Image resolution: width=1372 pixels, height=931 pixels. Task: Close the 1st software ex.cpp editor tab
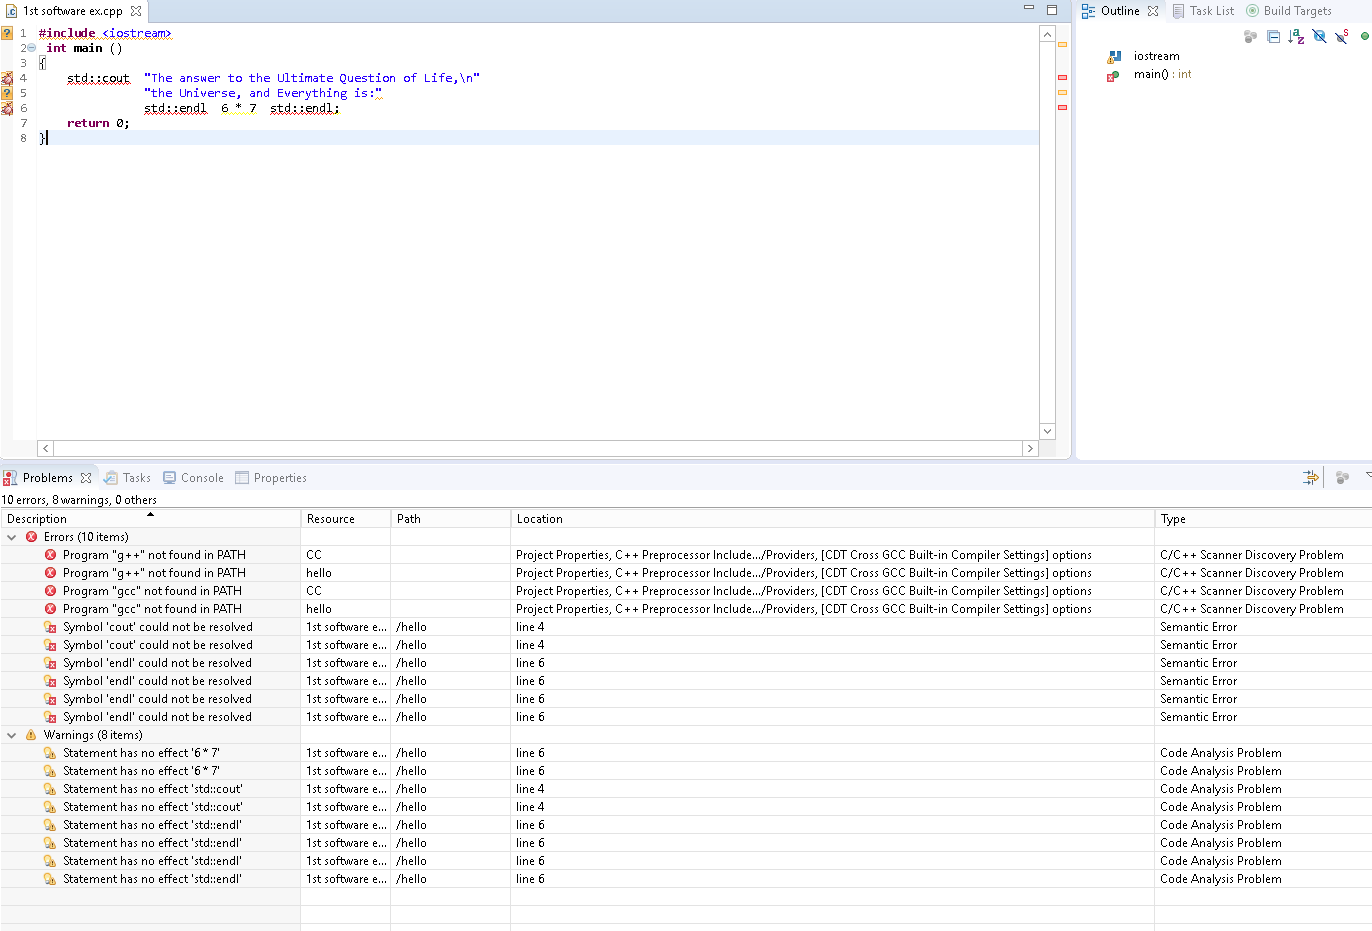coord(136,11)
